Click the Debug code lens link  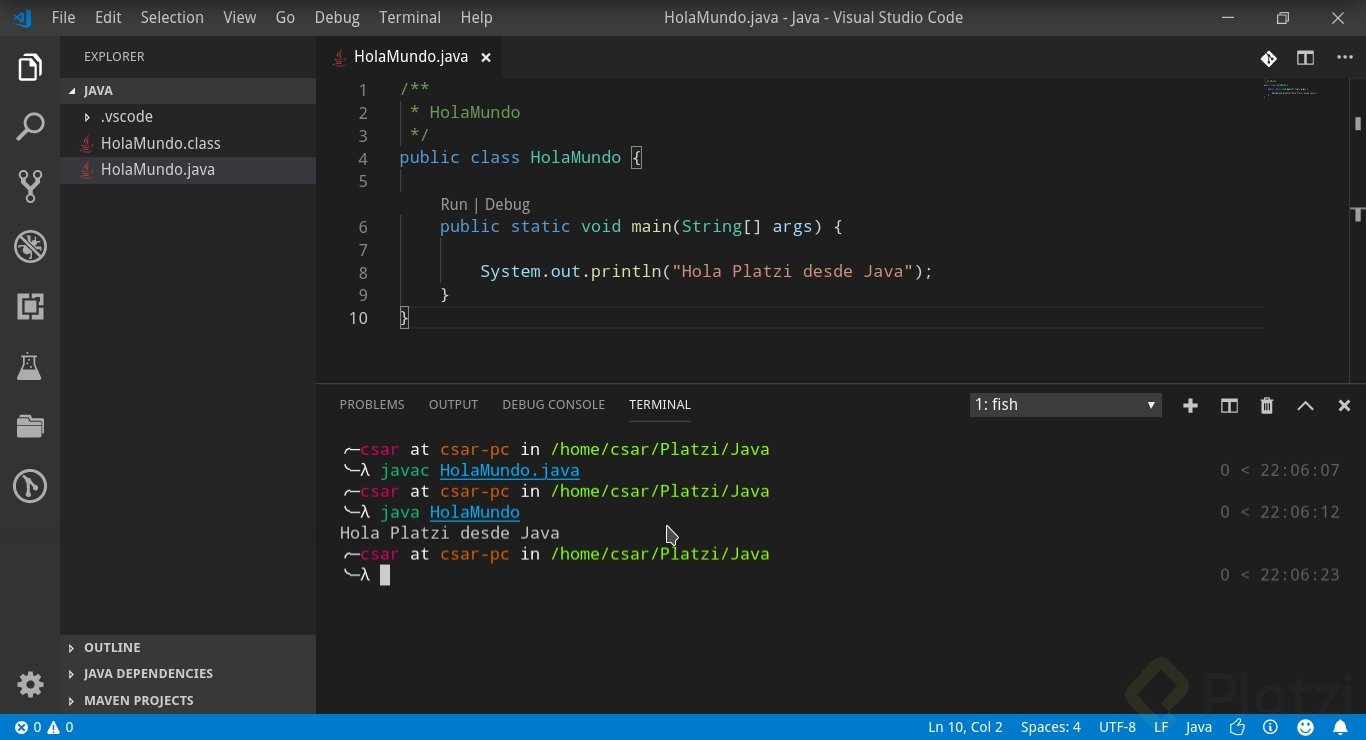507,204
